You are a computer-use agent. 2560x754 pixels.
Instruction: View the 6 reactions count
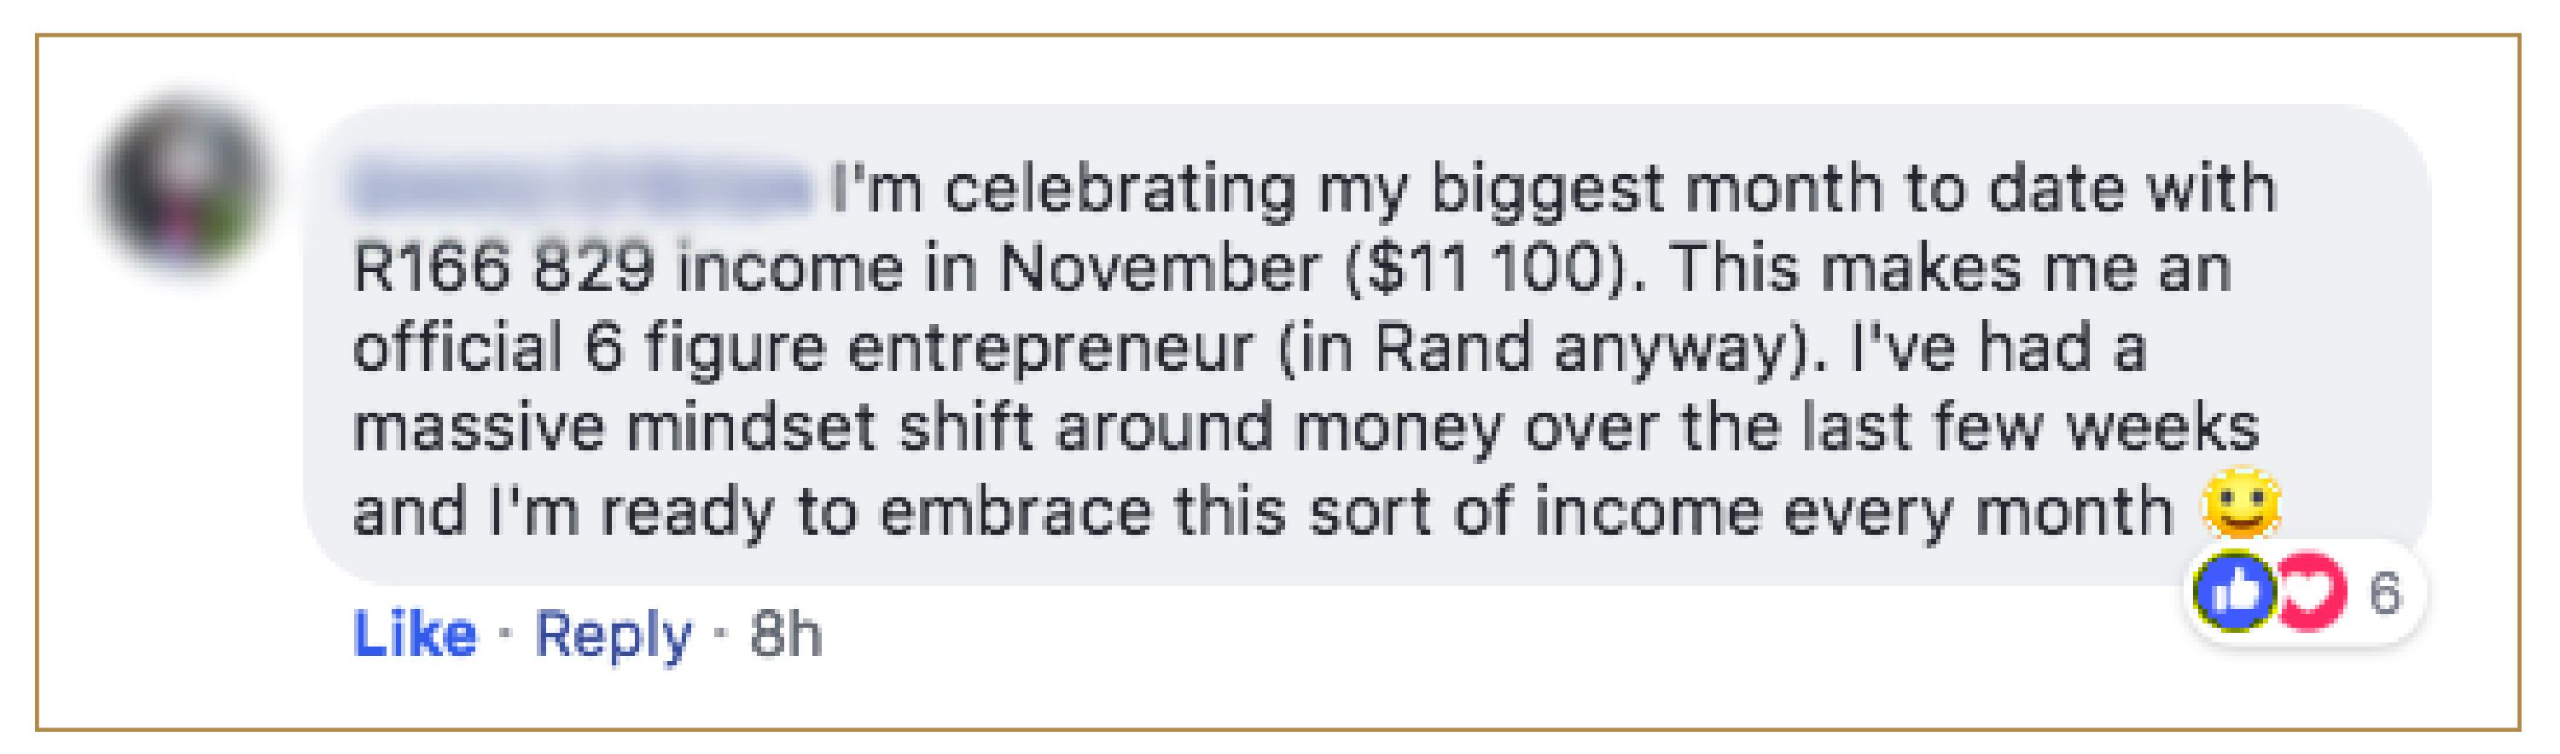(x=2384, y=593)
